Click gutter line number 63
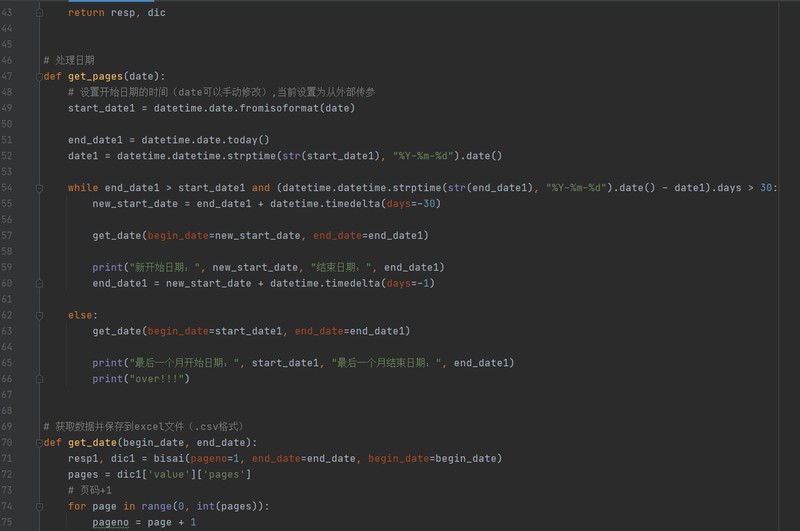Screen dimensions: 800x531 7,331
